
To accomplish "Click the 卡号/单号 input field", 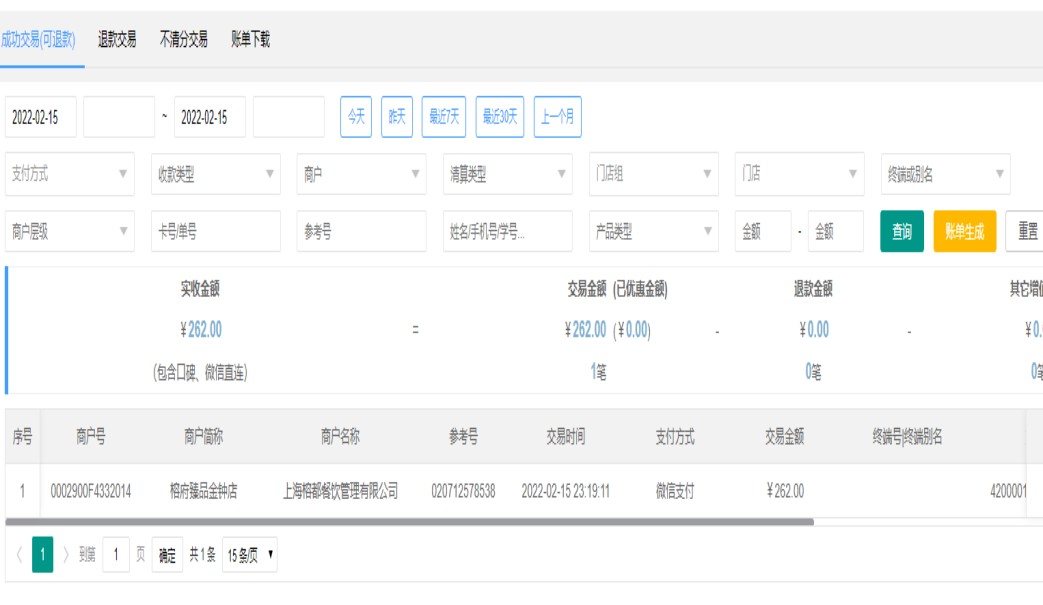I will pyautogui.click(x=214, y=231).
